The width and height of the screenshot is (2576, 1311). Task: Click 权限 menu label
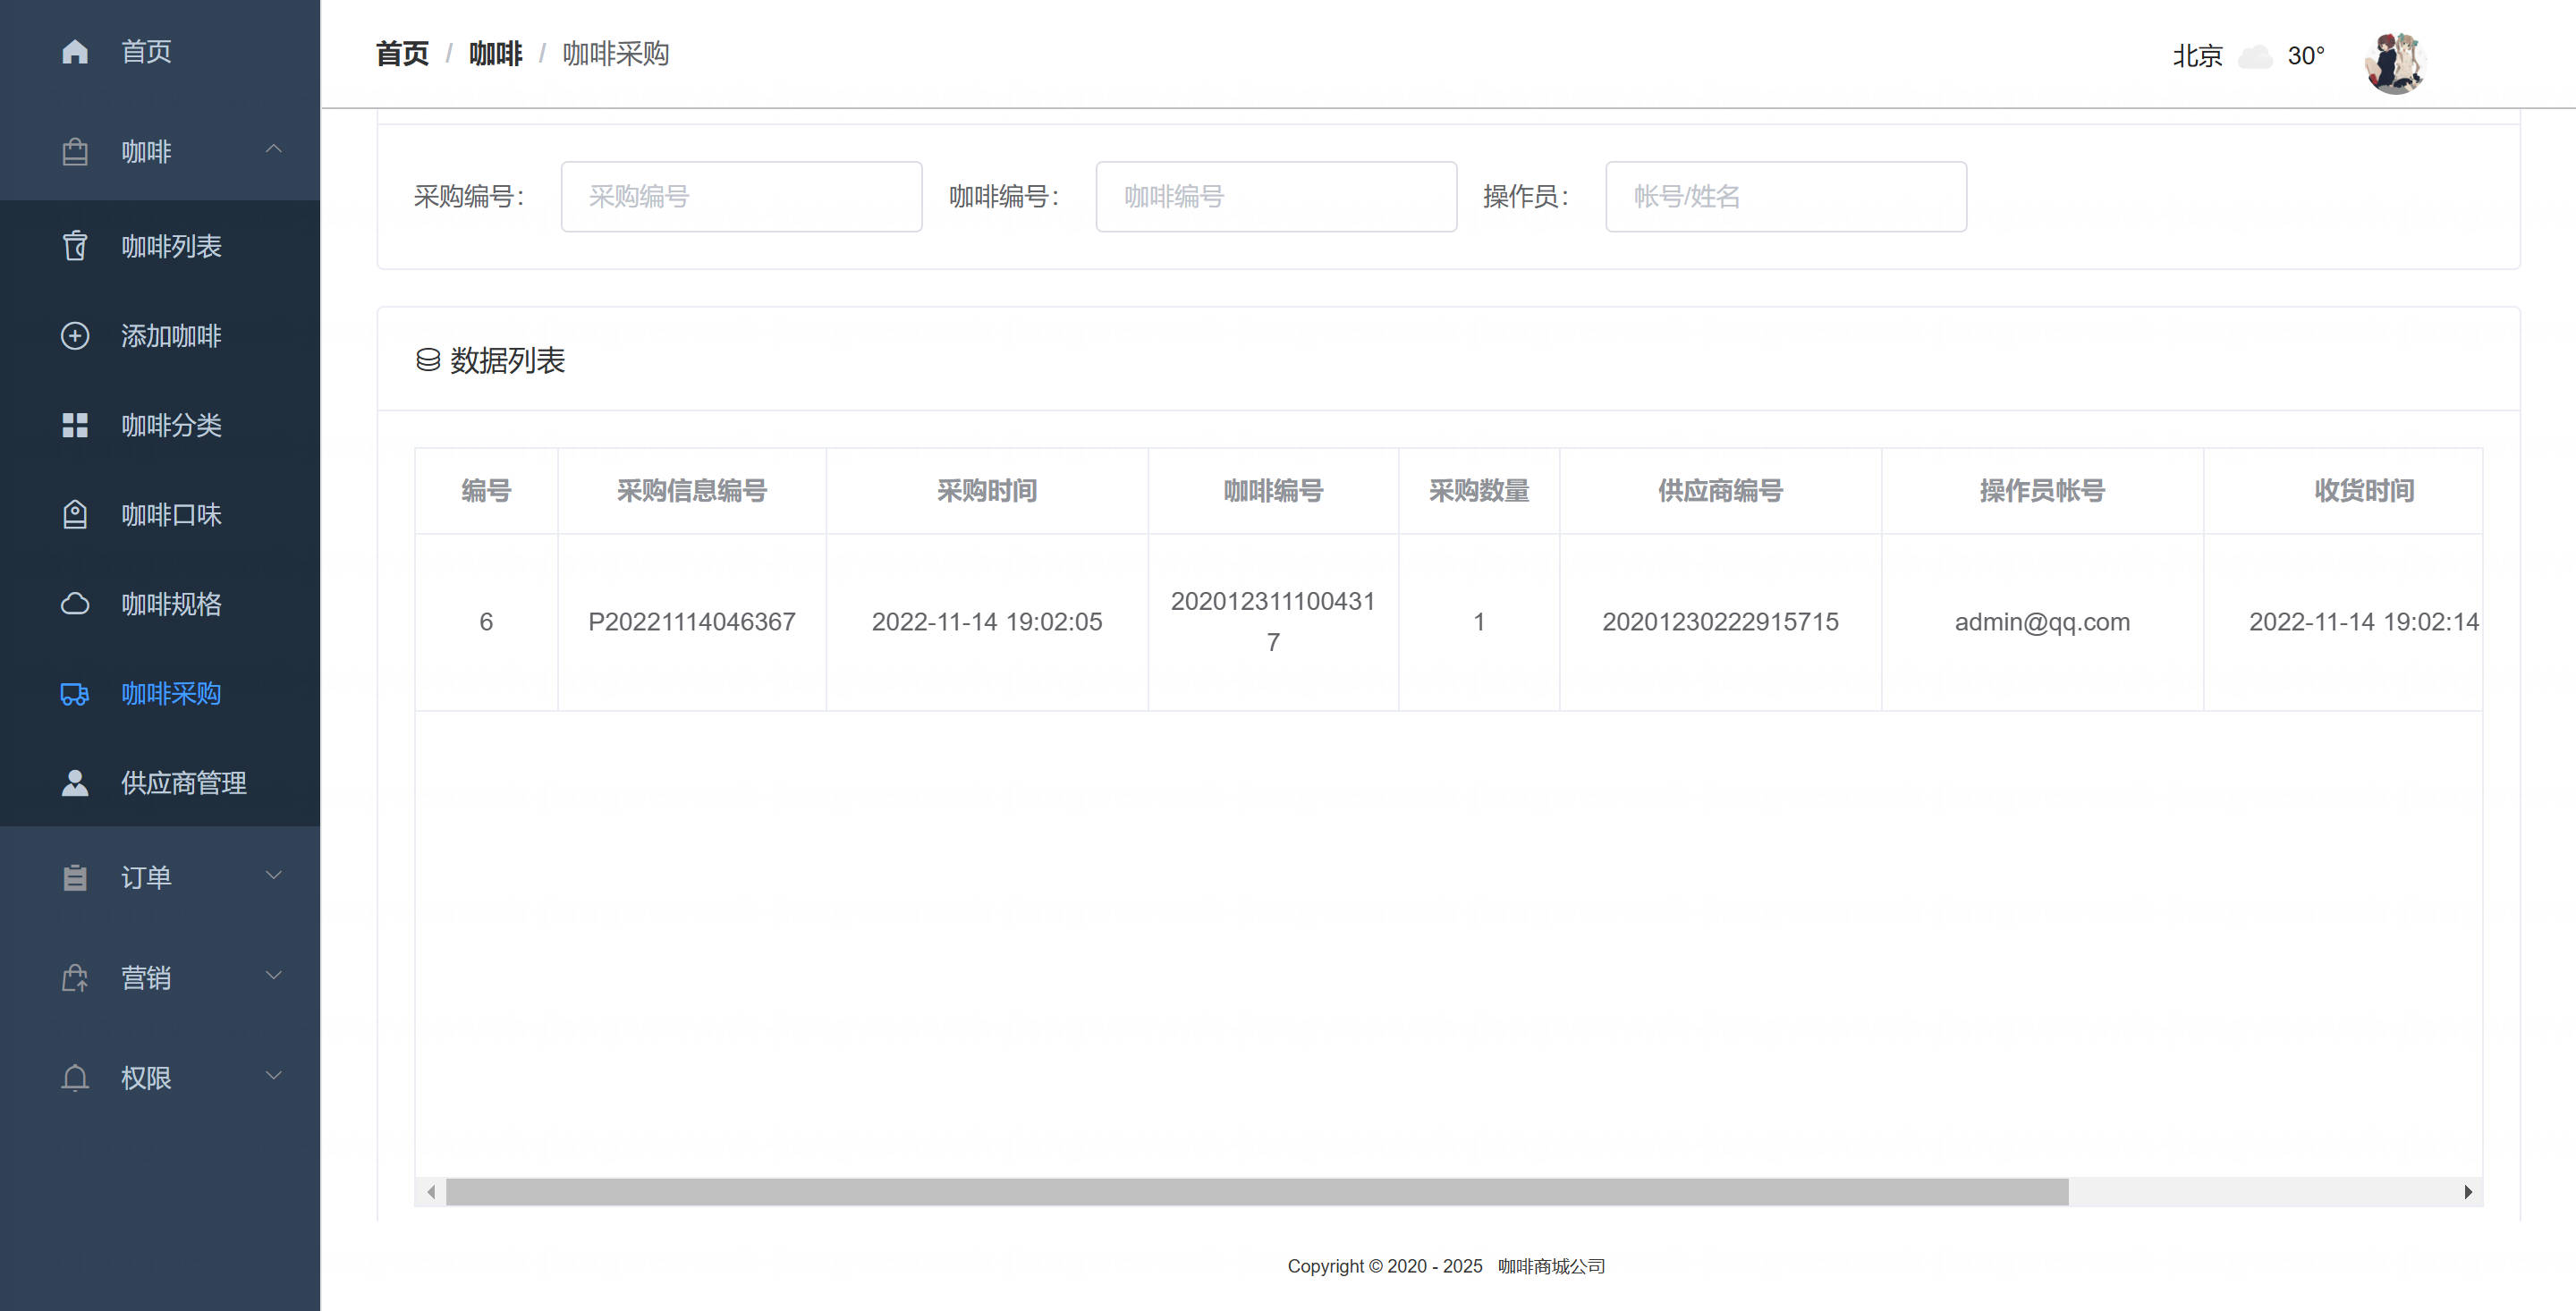point(146,1077)
